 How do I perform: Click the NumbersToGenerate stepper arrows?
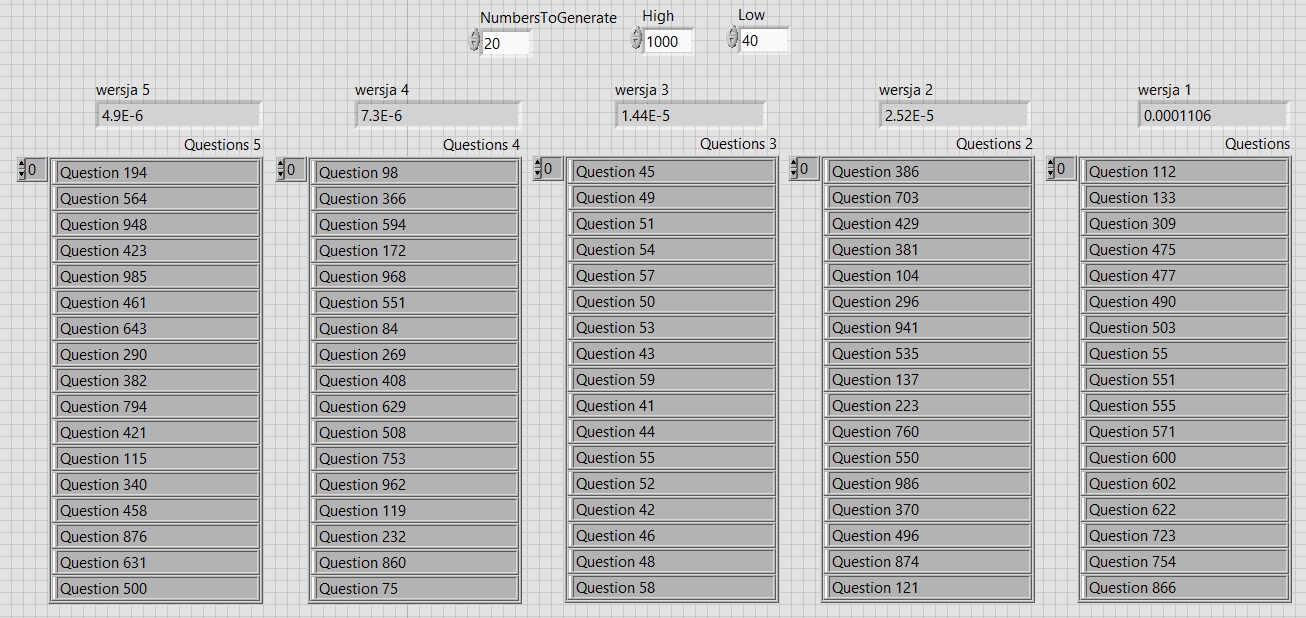pos(474,41)
